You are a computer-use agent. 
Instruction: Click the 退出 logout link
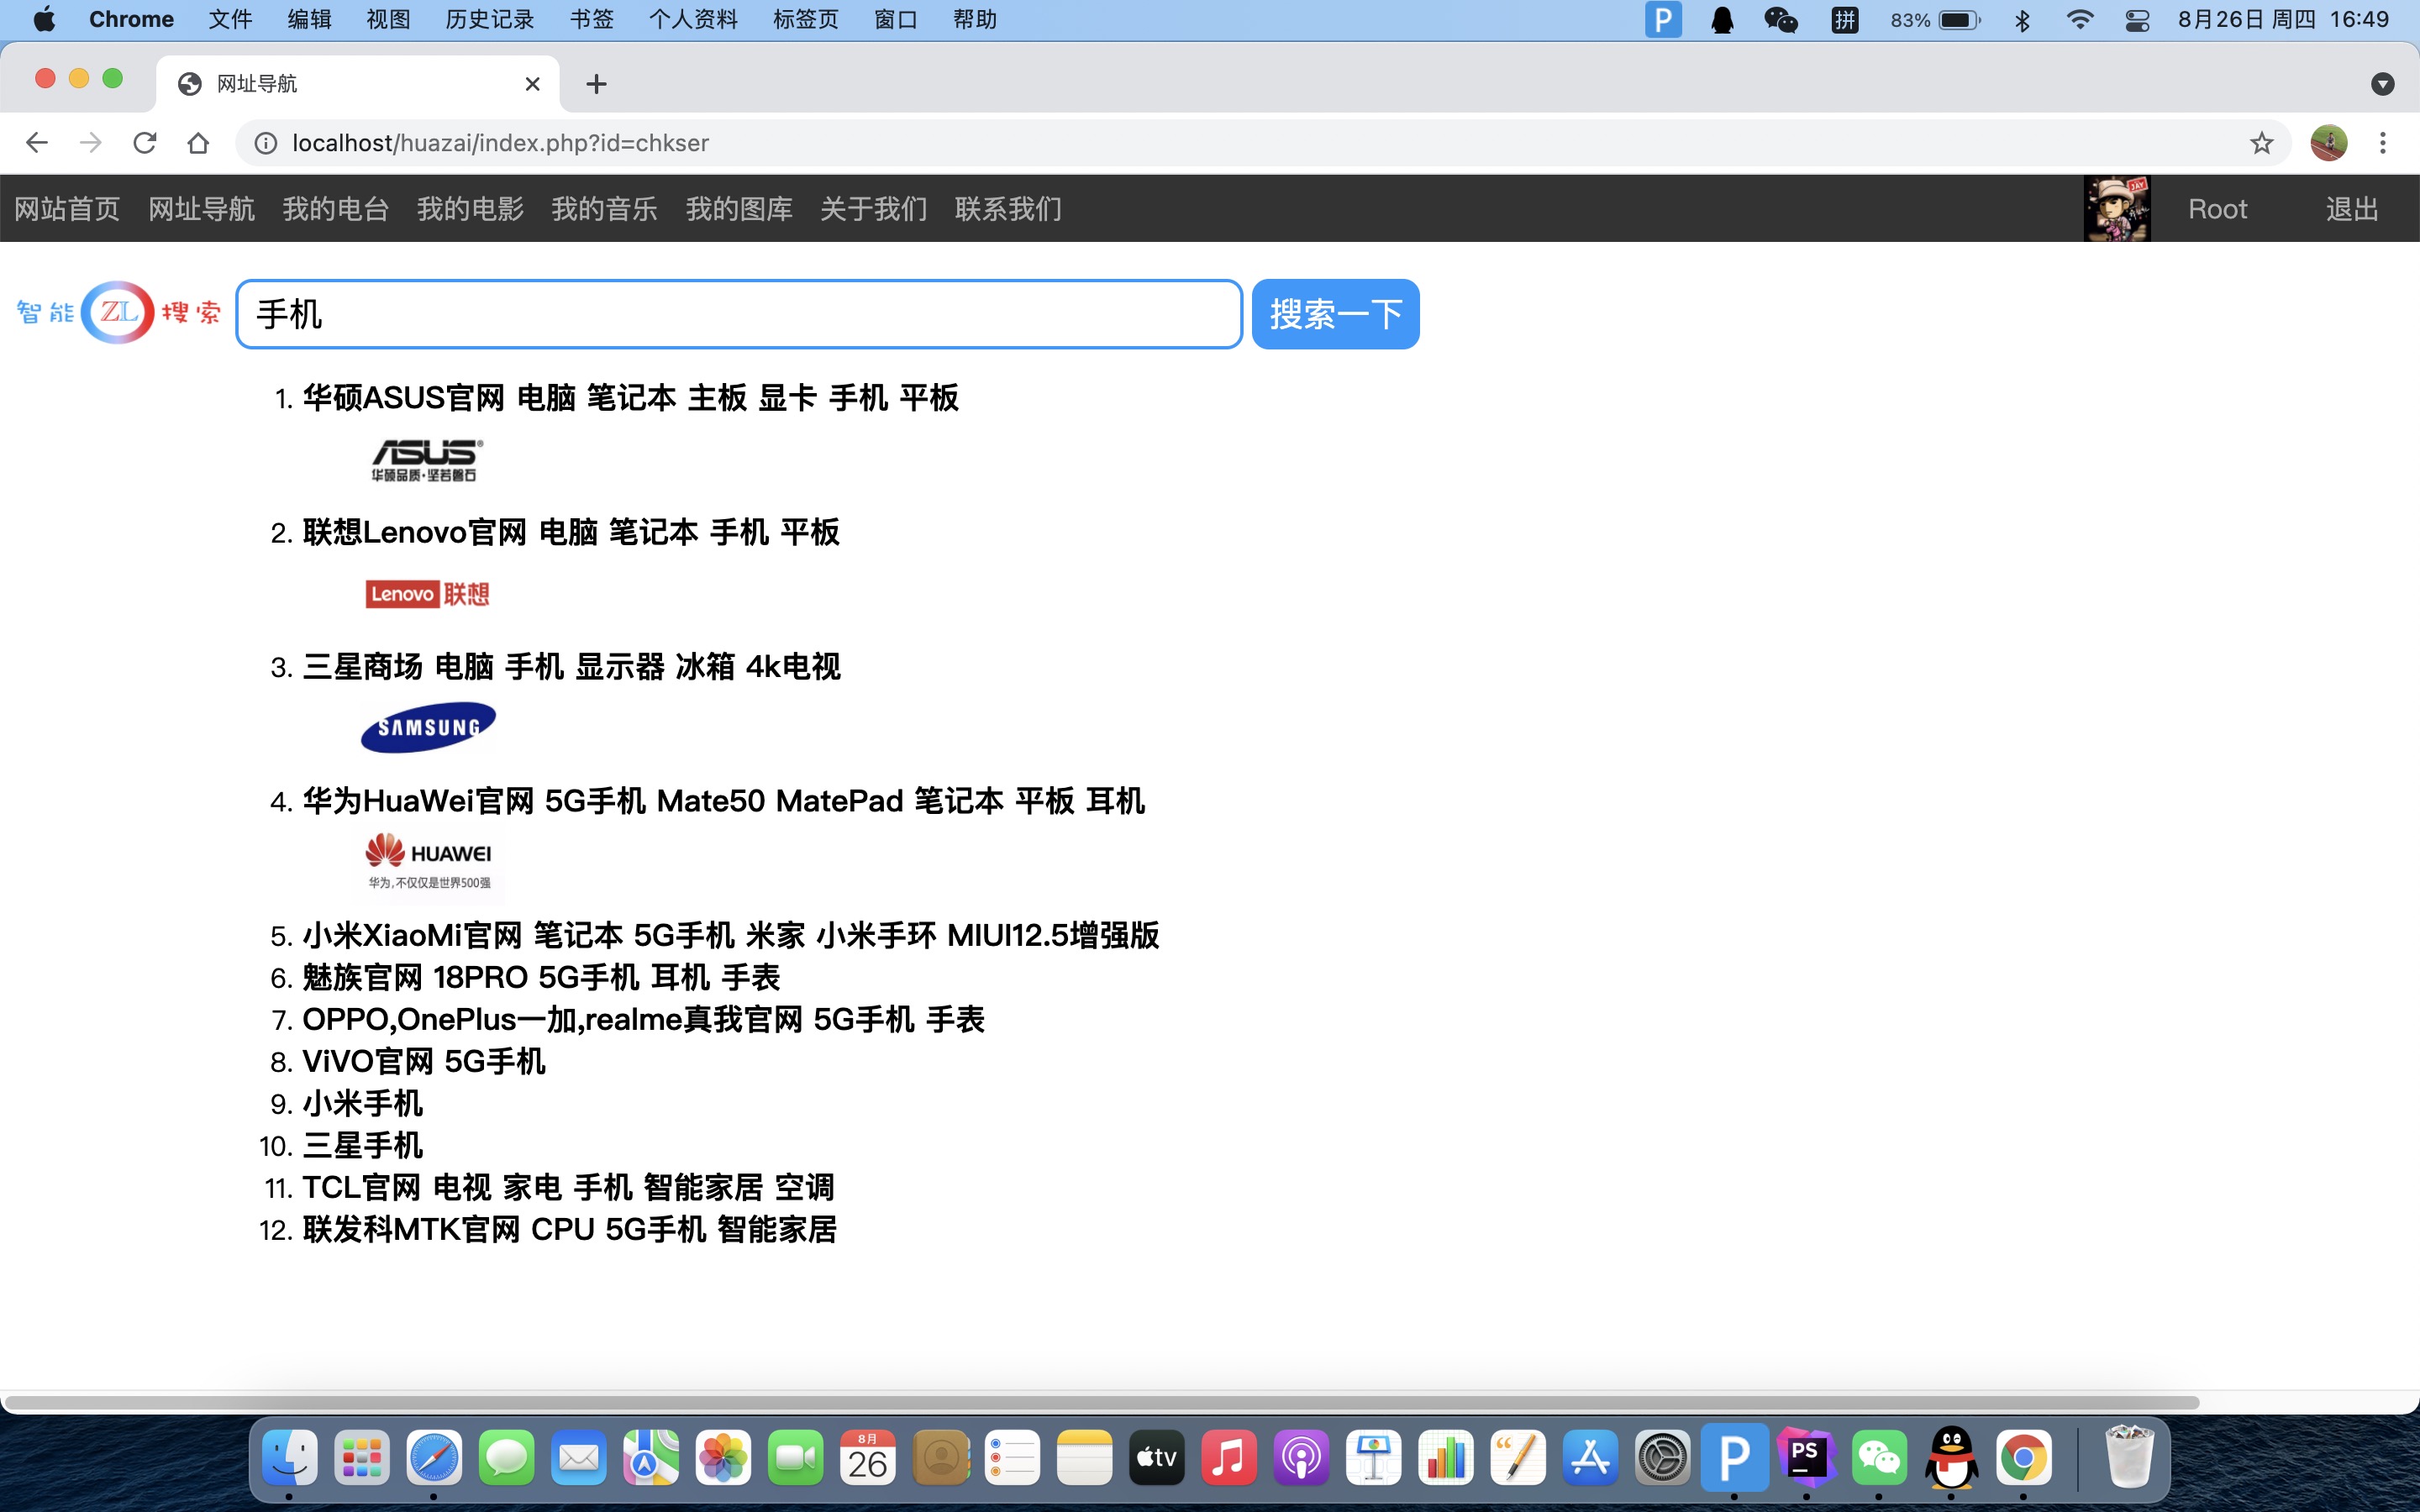click(2351, 208)
